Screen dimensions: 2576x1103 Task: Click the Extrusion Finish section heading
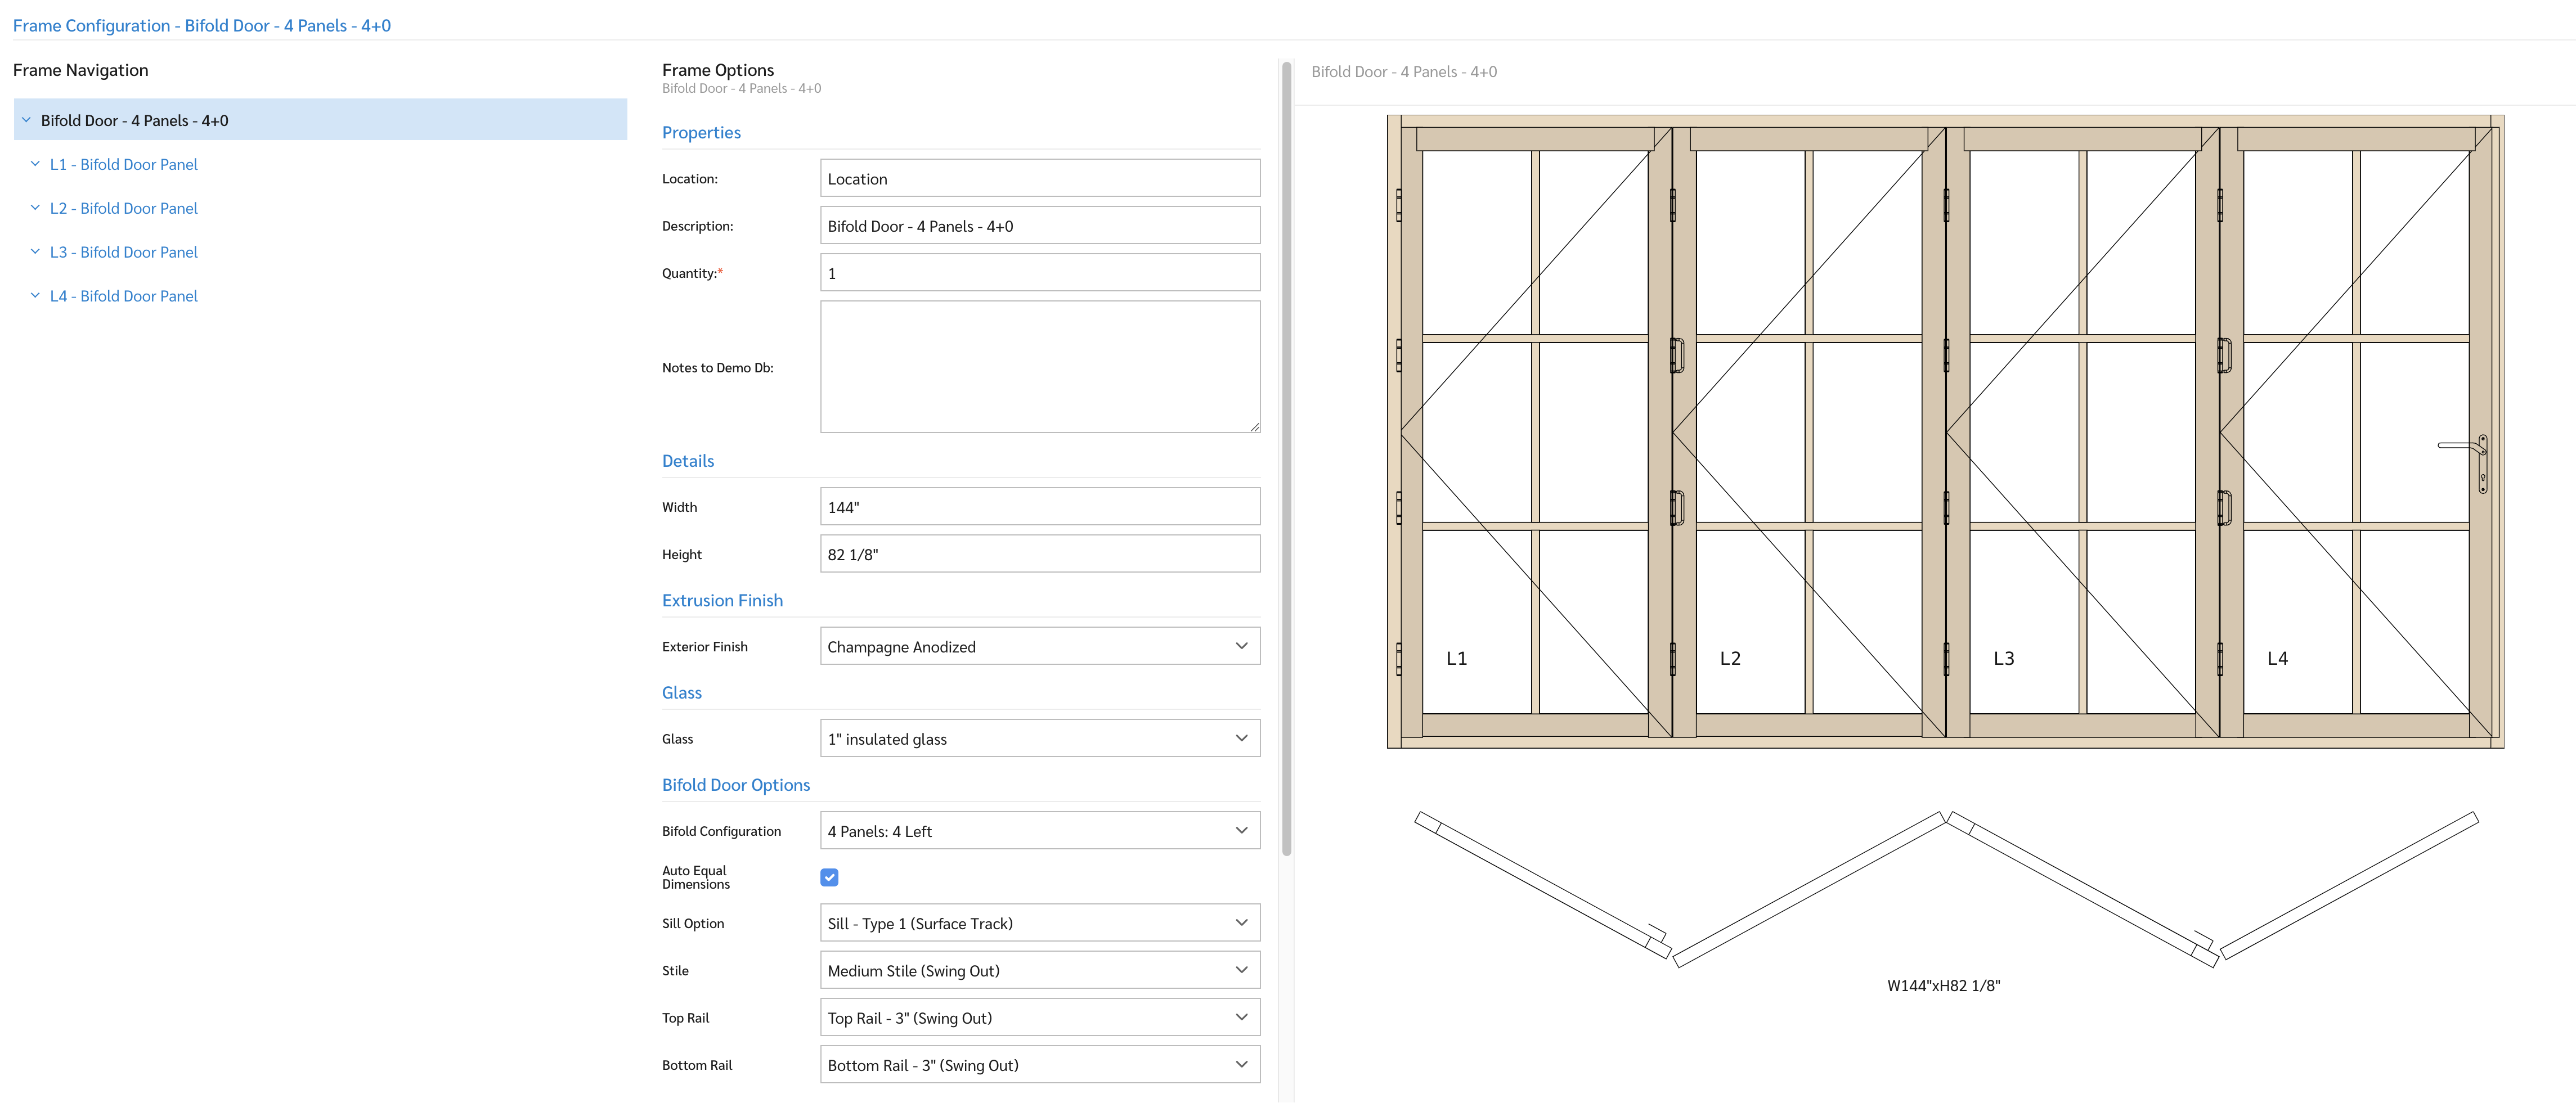coord(722,600)
